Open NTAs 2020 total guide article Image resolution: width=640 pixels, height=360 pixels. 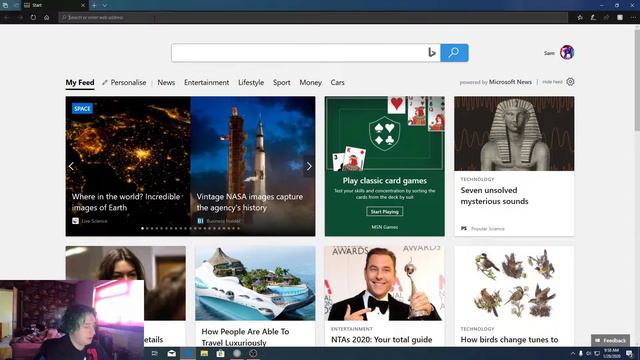[382, 340]
